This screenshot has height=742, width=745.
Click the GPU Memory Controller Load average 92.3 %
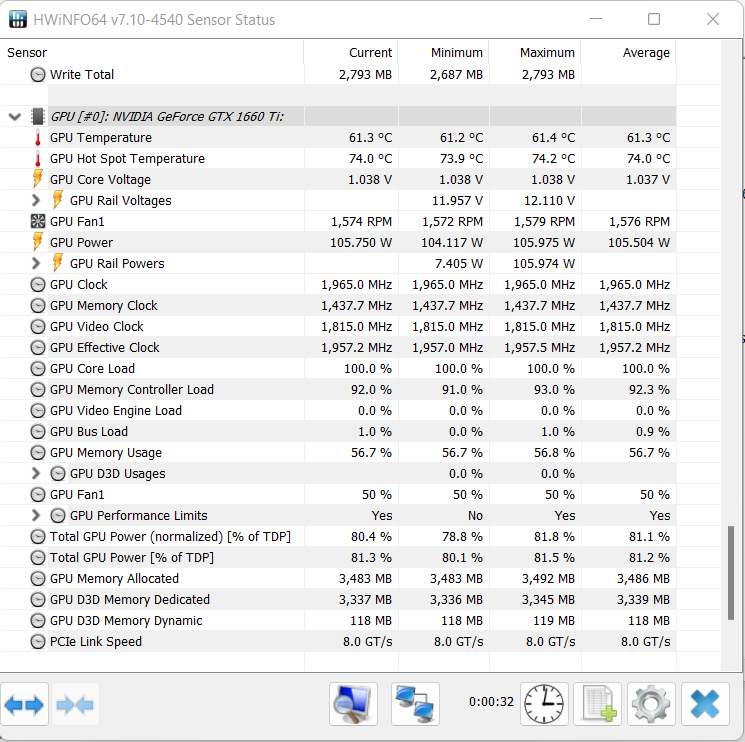pos(649,390)
